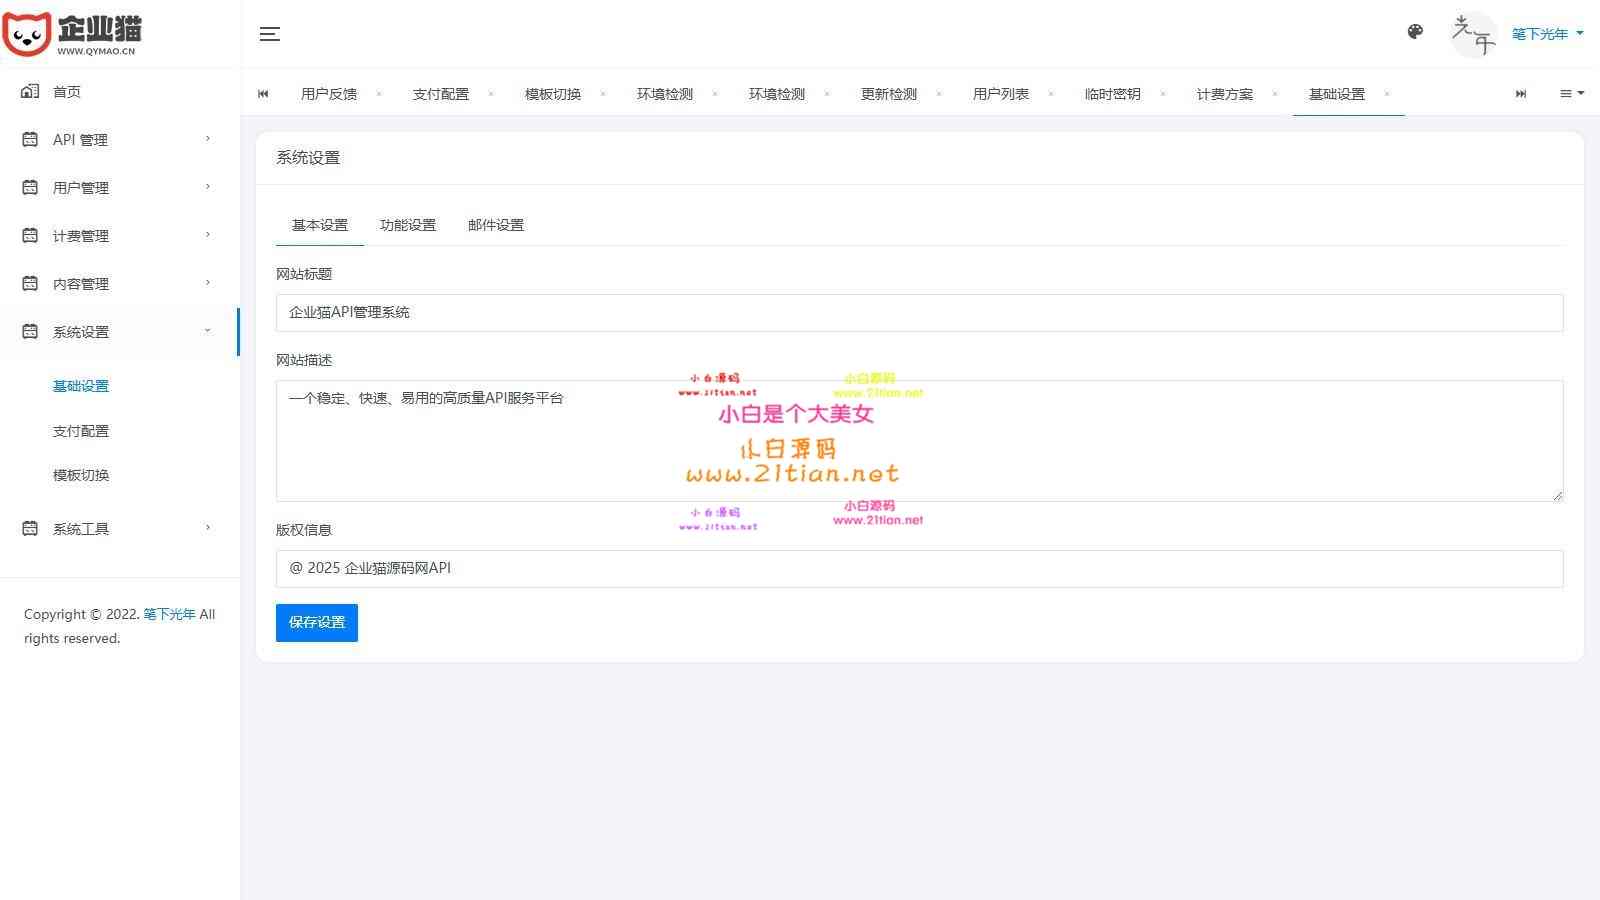Click the 保存设置 button
Viewport: 1600px width, 900px height.
click(316, 622)
